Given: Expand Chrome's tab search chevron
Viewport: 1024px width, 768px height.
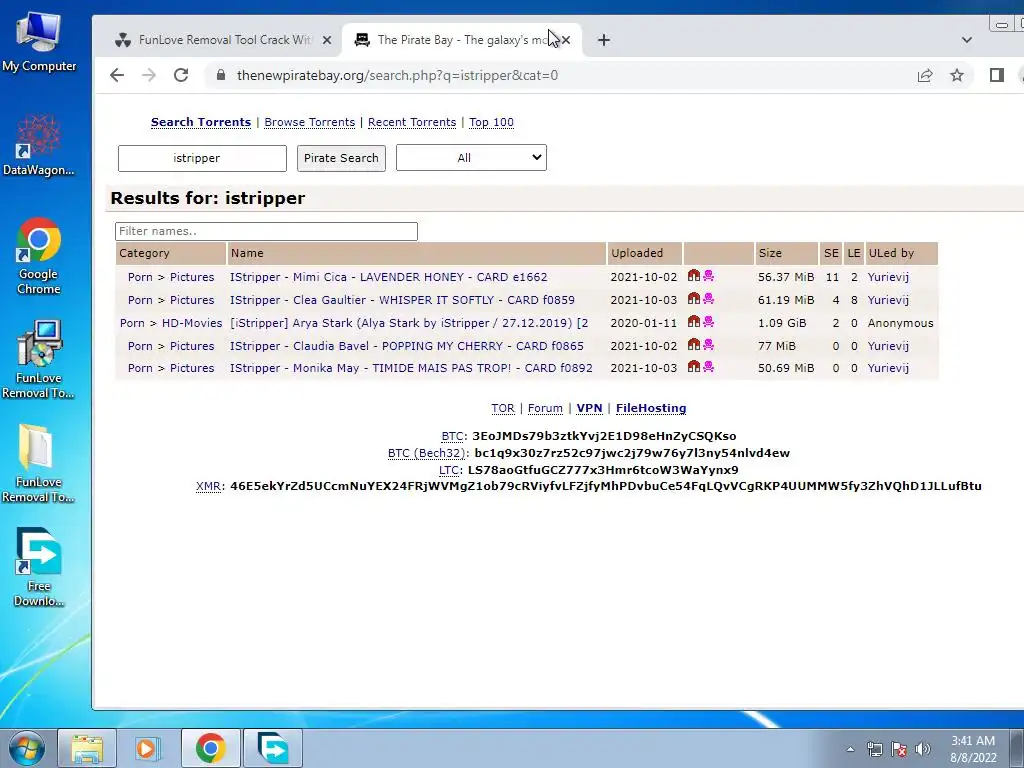Looking at the screenshot, I should point(967,40).
